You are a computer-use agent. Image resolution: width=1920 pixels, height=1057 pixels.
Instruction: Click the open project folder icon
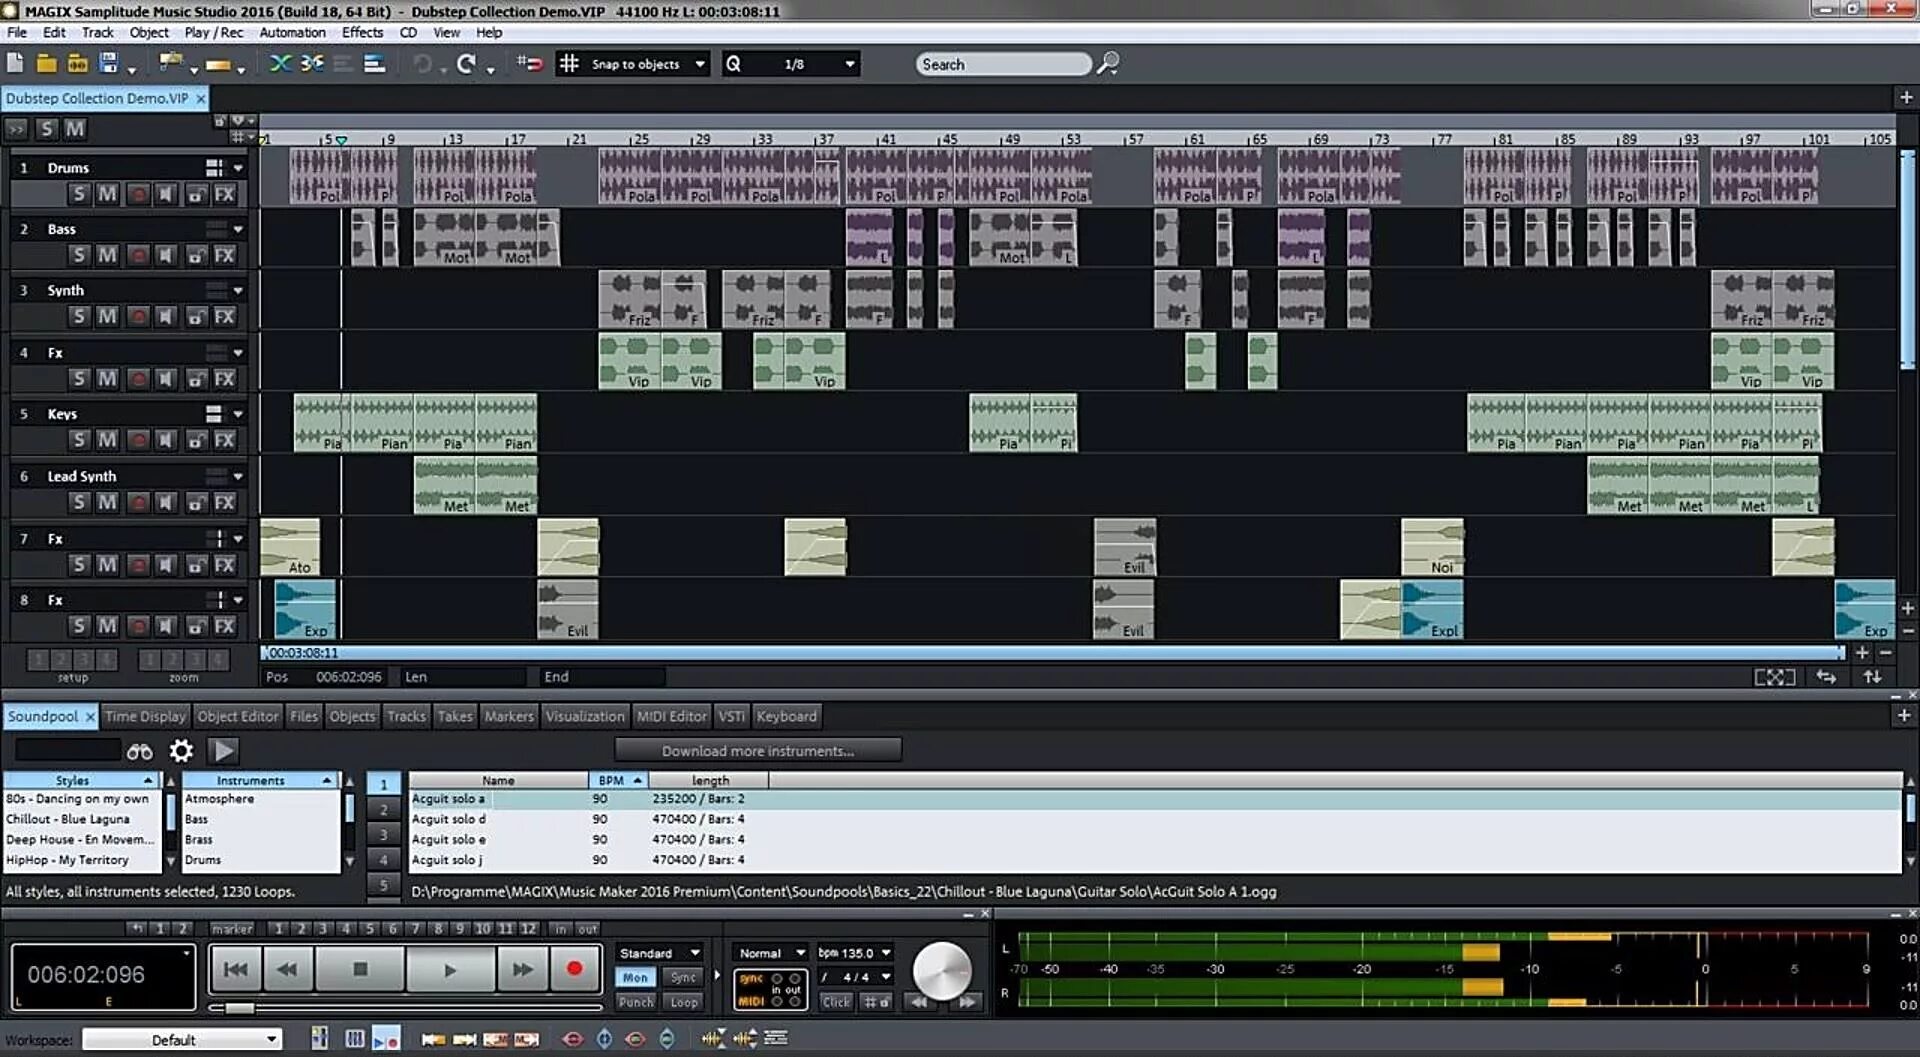[x=46, y=64]
